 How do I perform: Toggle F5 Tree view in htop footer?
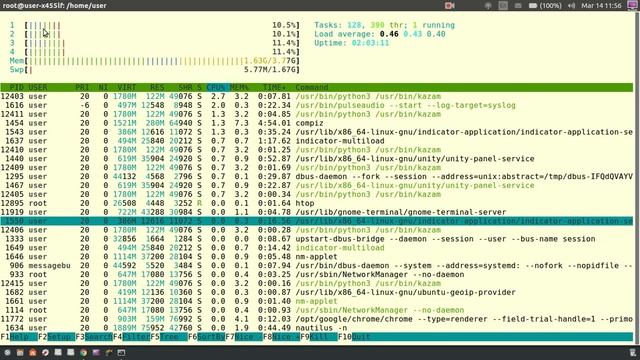169,337
